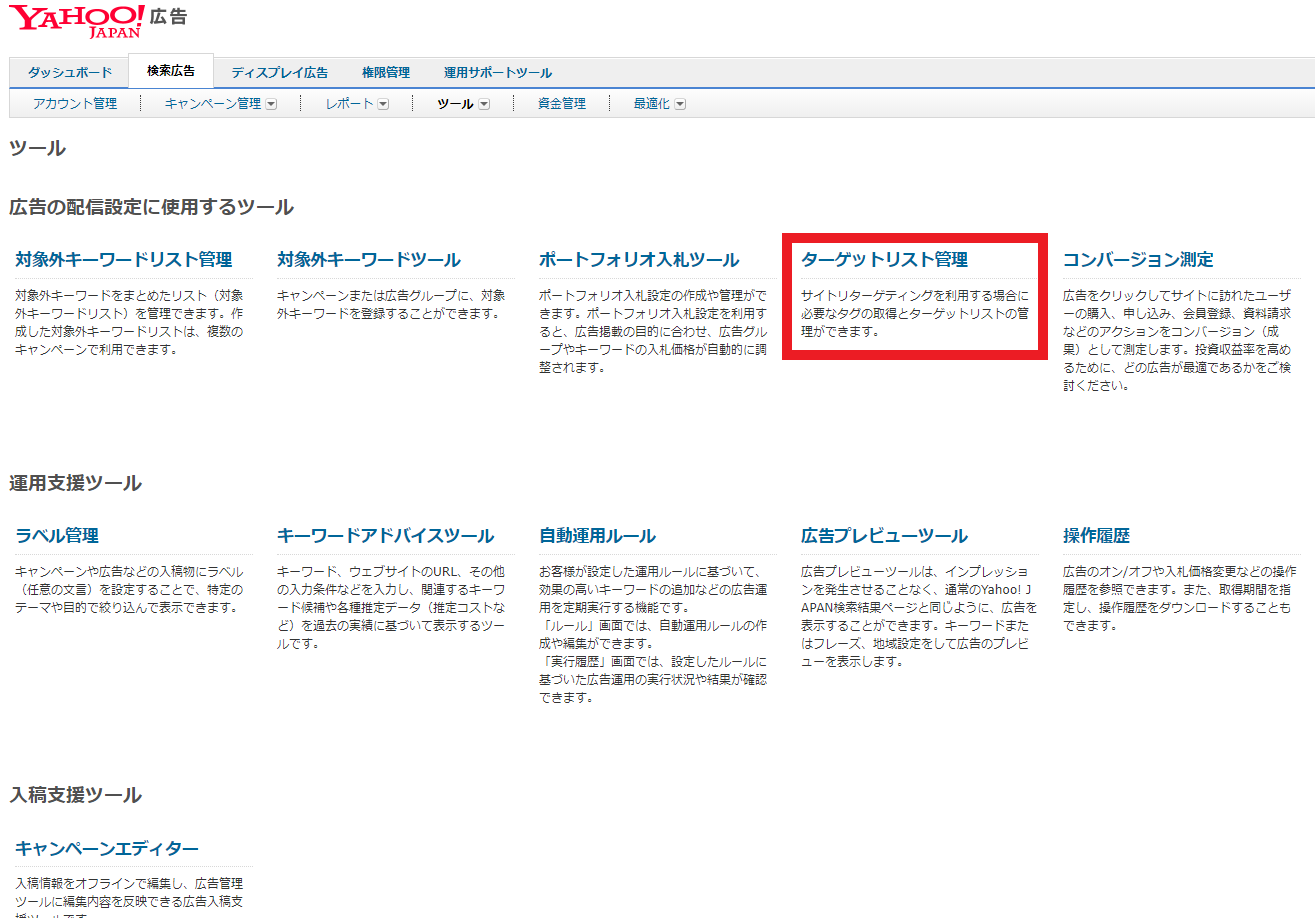Open アカウント管理 in the submenu

point(75,103)
